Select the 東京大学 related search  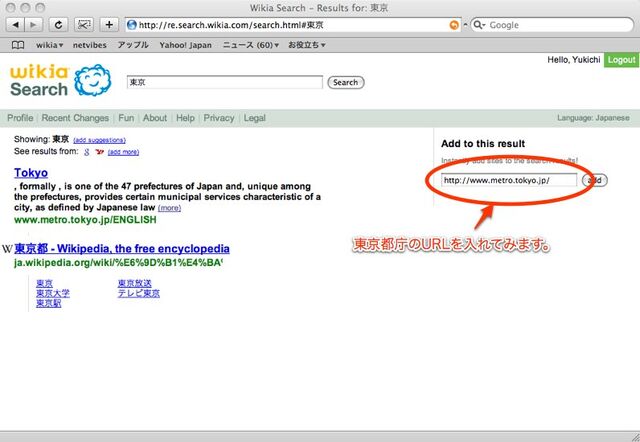[53, 293]
